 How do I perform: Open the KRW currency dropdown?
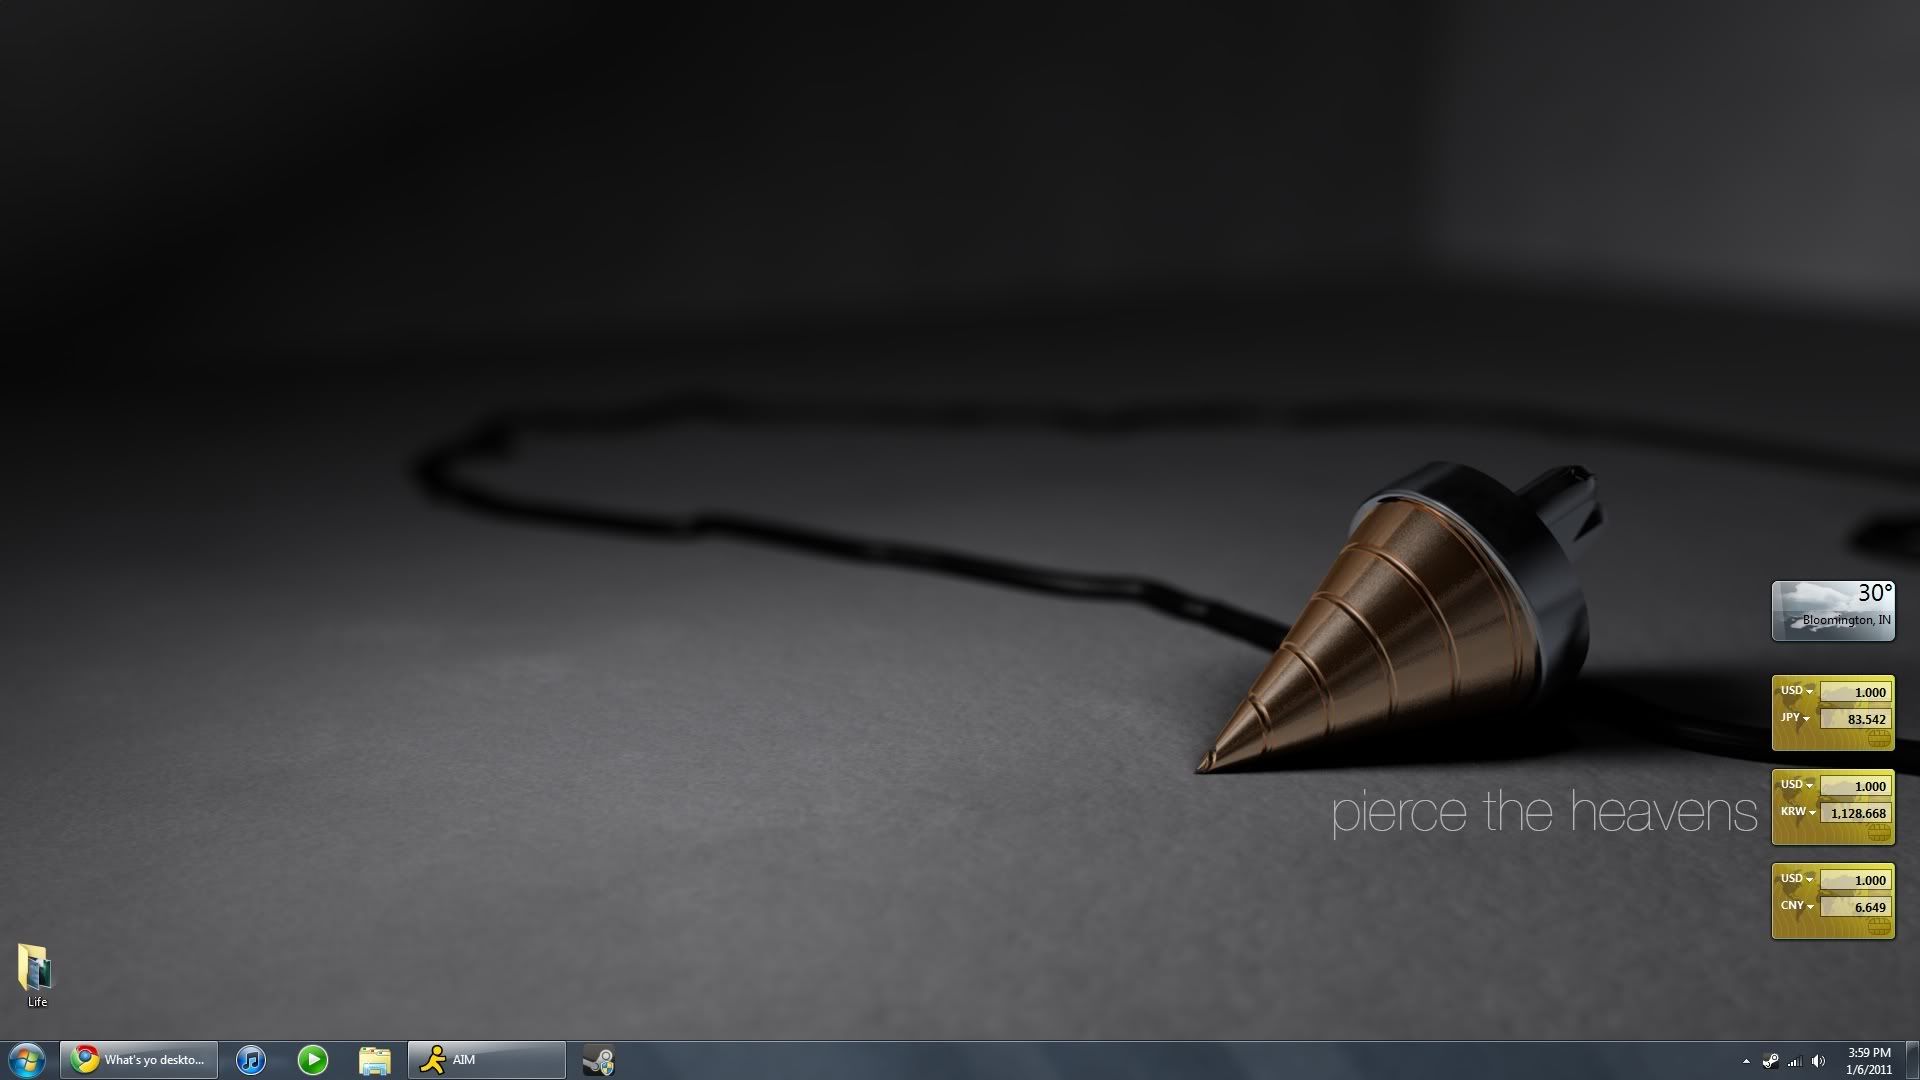(x=1798, y=812)
